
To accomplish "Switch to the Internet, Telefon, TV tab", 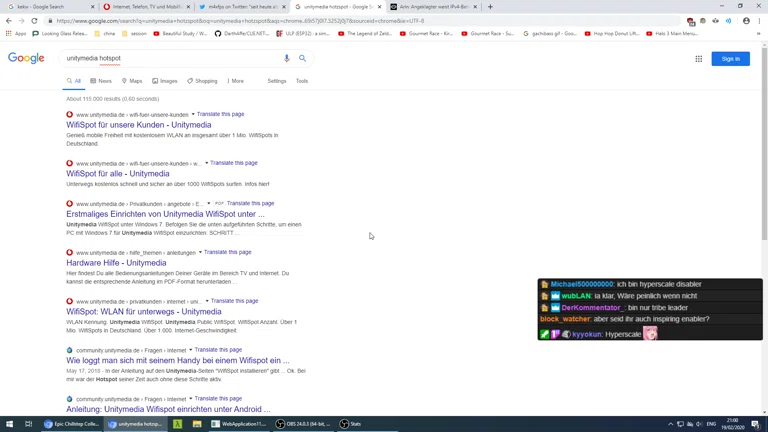I will pyautogui.click(x=146, y=7).
